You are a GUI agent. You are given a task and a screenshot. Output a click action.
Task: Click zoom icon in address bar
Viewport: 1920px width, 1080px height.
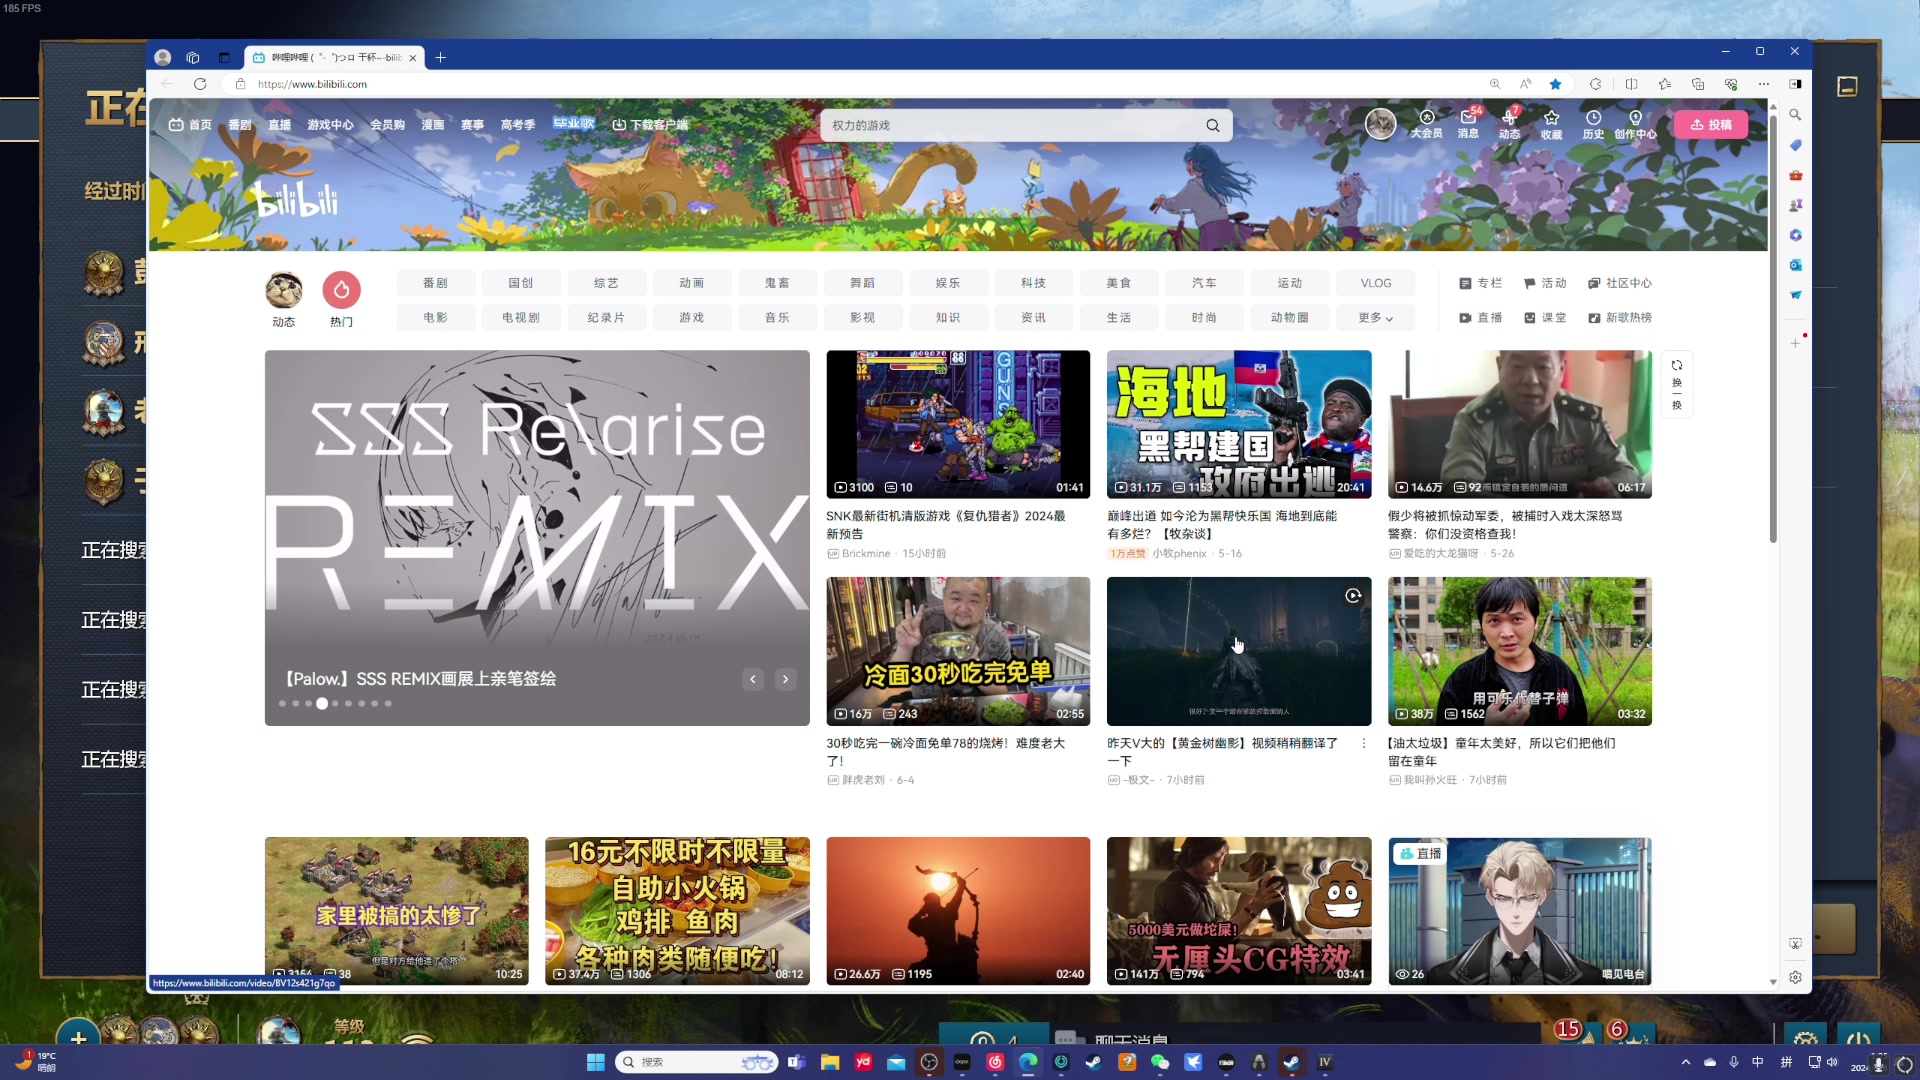coord(1495,84)
